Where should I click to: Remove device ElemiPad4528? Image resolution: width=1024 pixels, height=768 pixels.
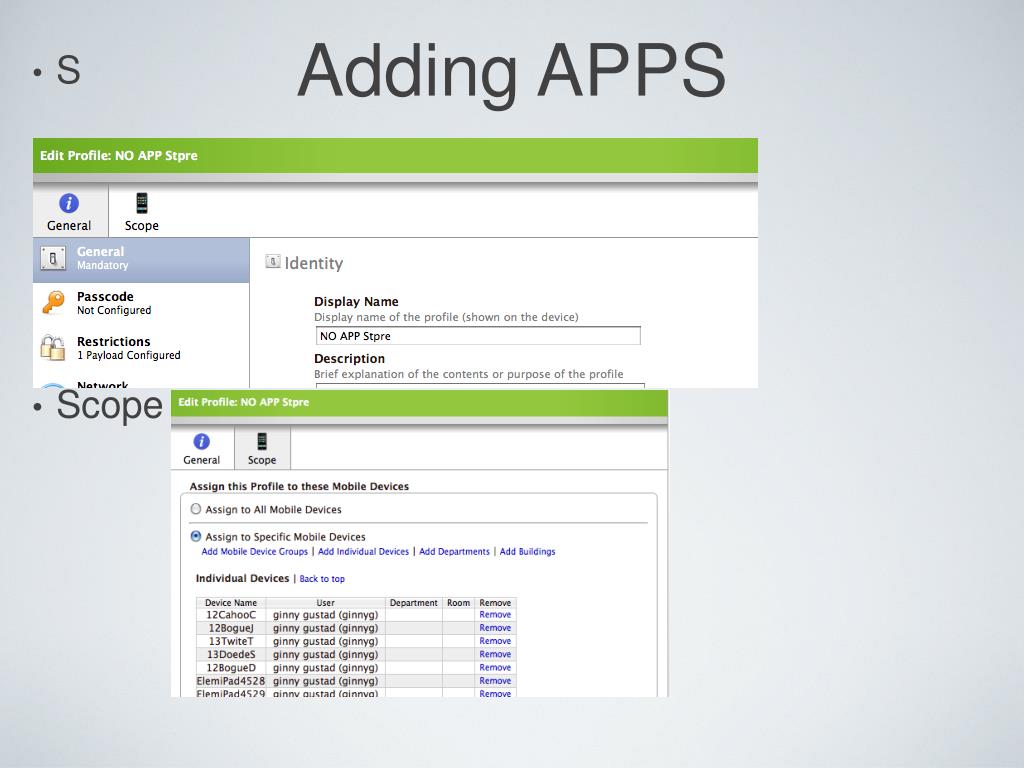click(495, 680)
